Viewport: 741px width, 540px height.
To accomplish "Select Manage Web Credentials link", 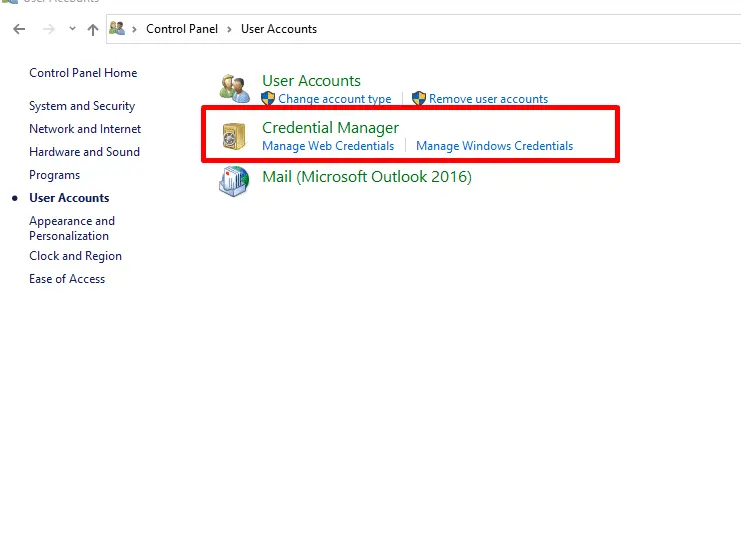I will point(328,146).
